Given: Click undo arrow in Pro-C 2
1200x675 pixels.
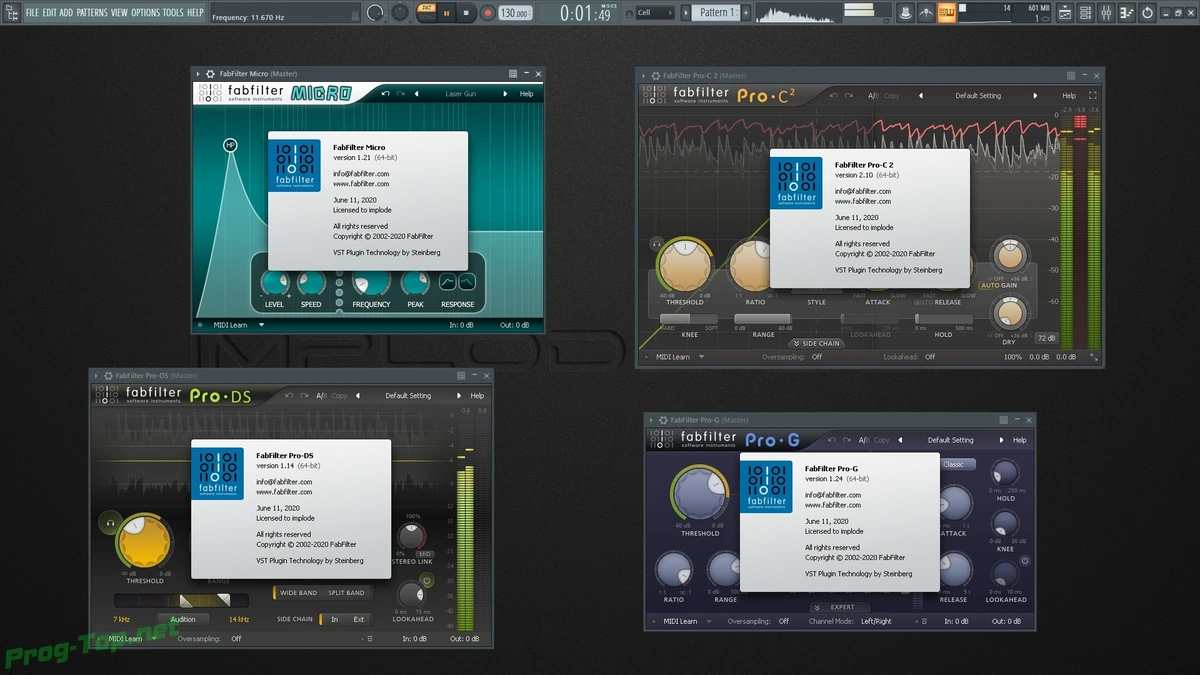Looking at the screenshot, I should click(832, 96).
